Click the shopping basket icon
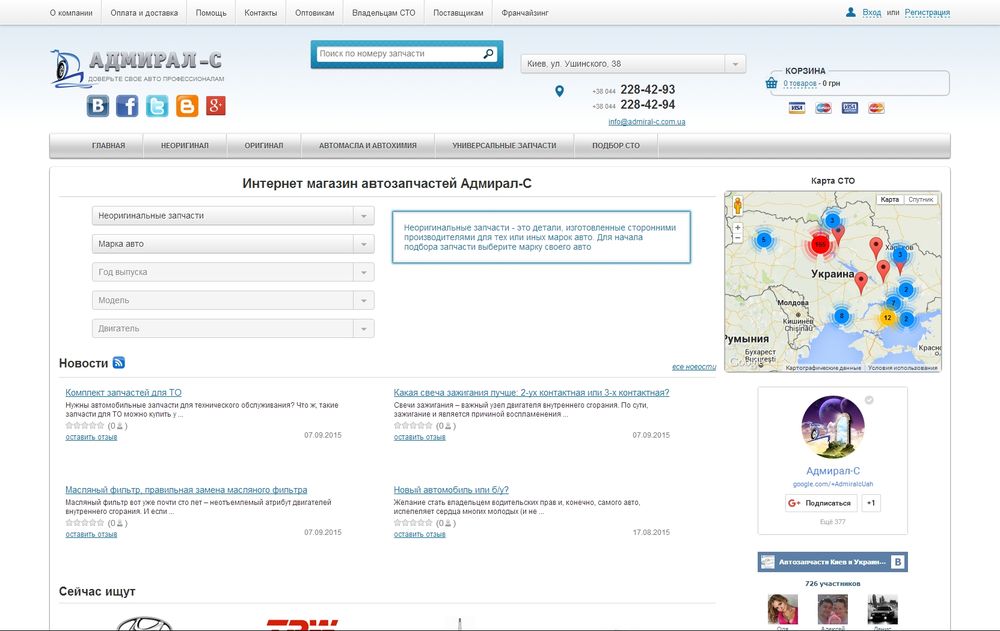The width and height of the screenshot is (1000, 631). click(x=772, y=83)
